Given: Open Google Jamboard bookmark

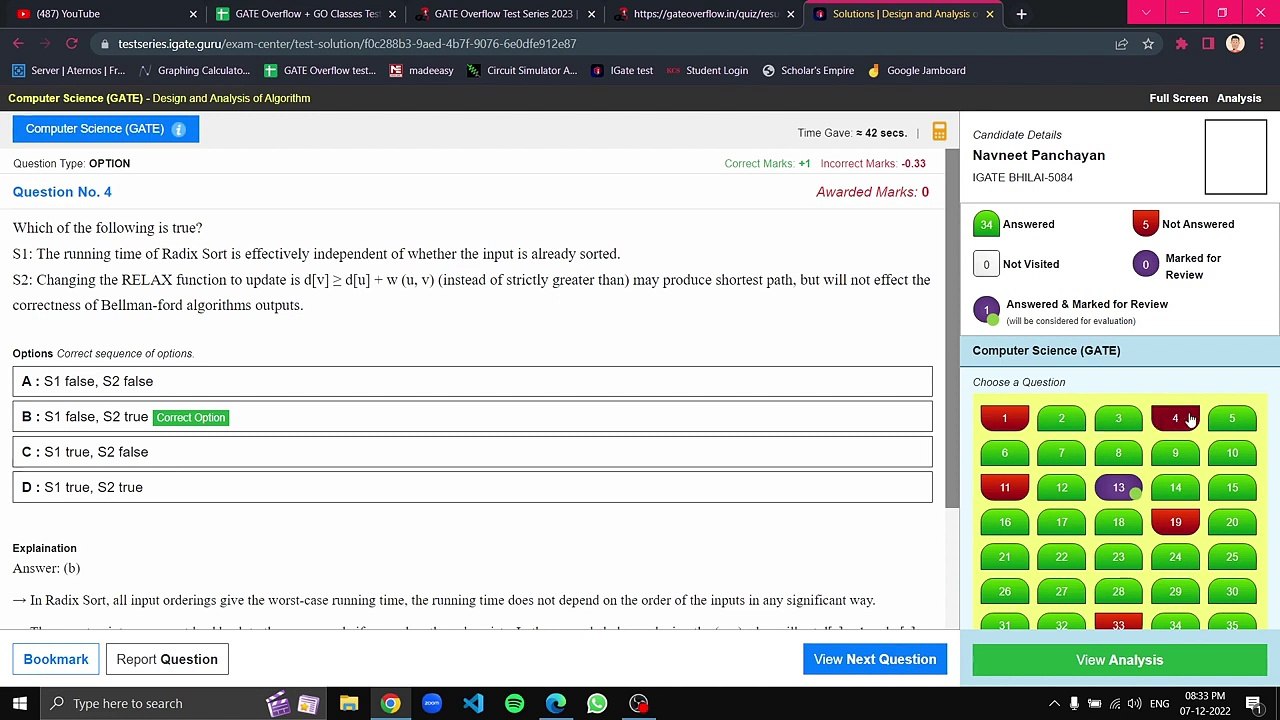Looking at the screenshot, I should [916, 71].
